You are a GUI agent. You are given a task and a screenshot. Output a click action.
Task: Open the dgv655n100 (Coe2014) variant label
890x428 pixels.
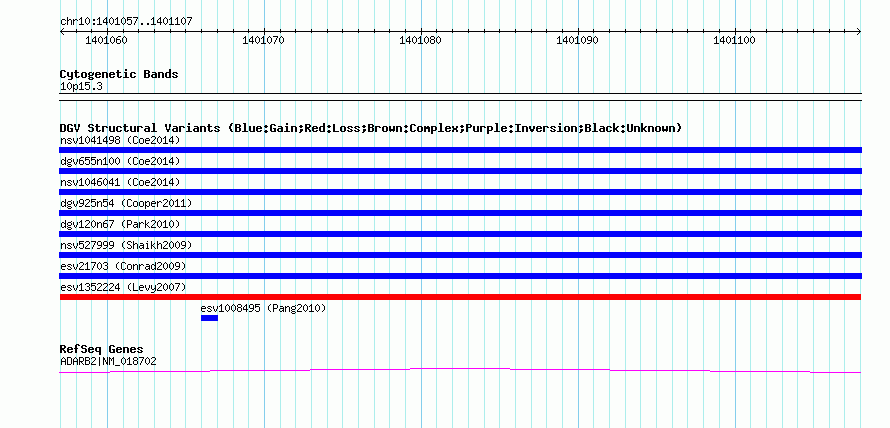point(120,161)
